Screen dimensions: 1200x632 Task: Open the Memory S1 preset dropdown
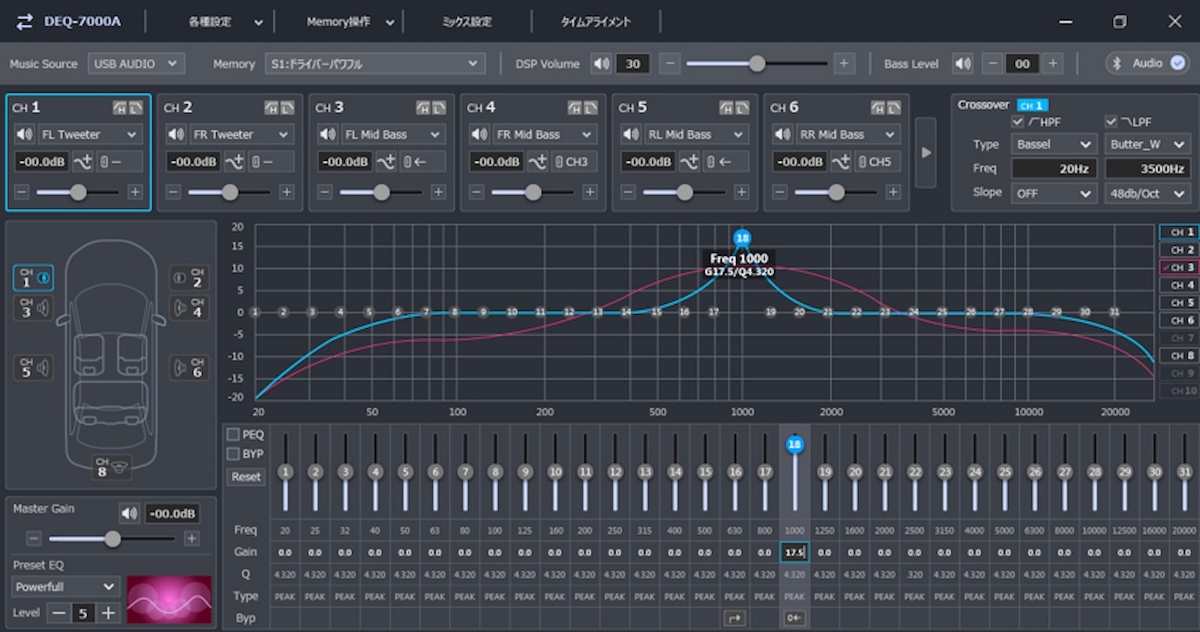(x=375, y=63)
